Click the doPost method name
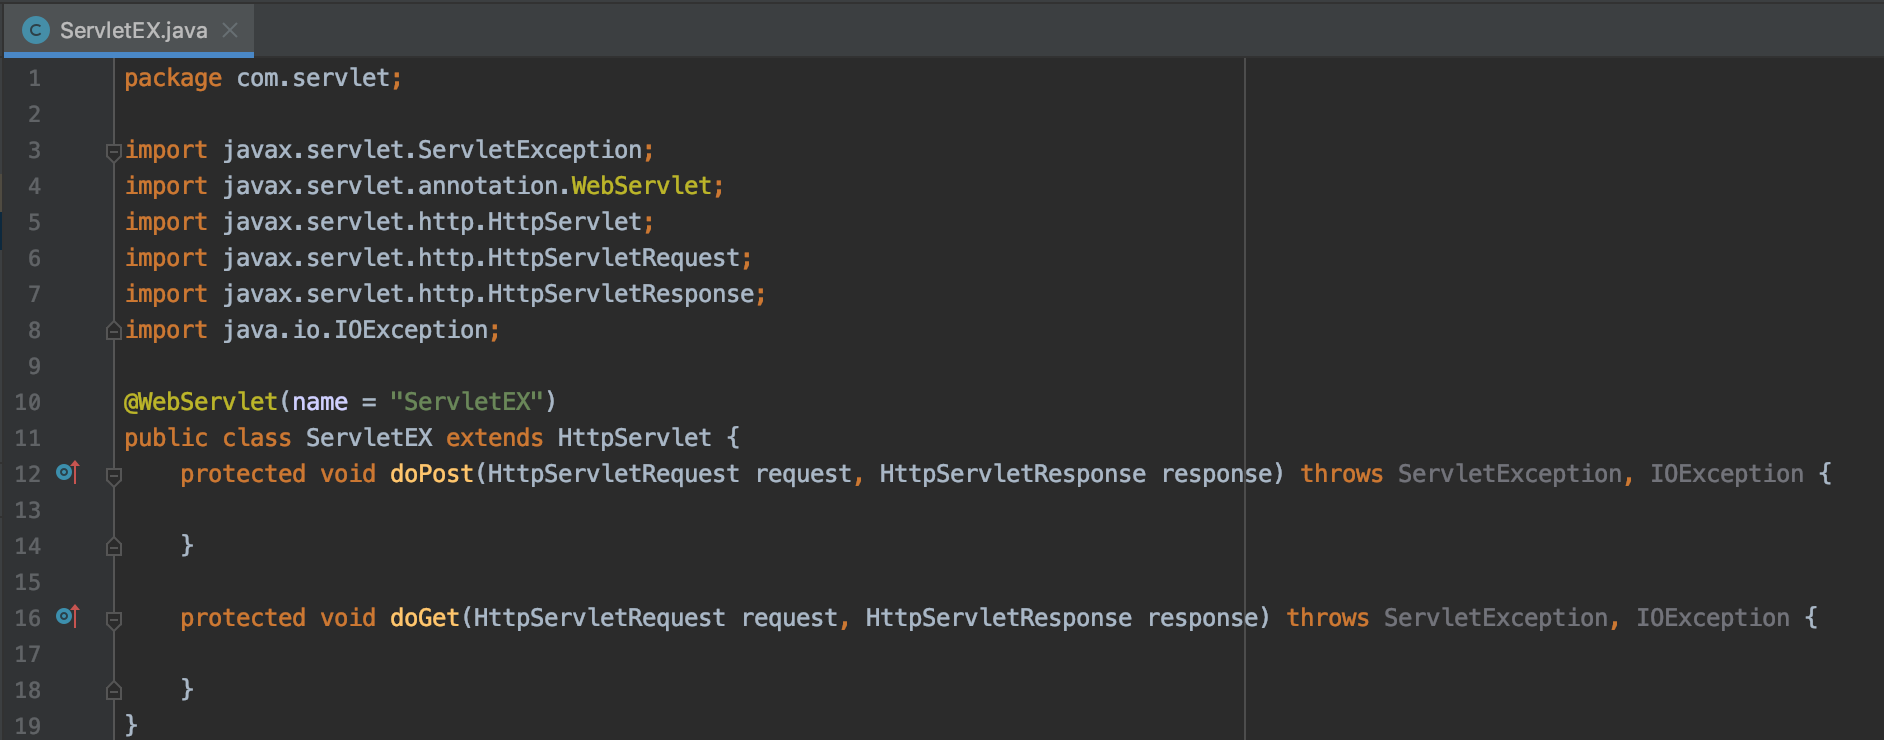 point(432,474)
